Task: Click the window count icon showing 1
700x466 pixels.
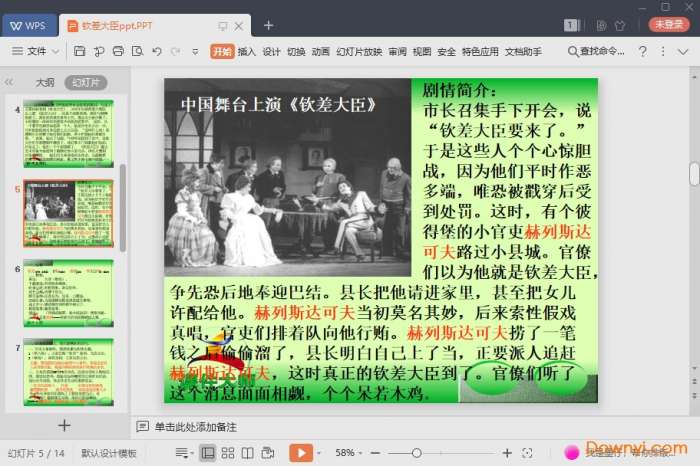Action: (571, 25)
